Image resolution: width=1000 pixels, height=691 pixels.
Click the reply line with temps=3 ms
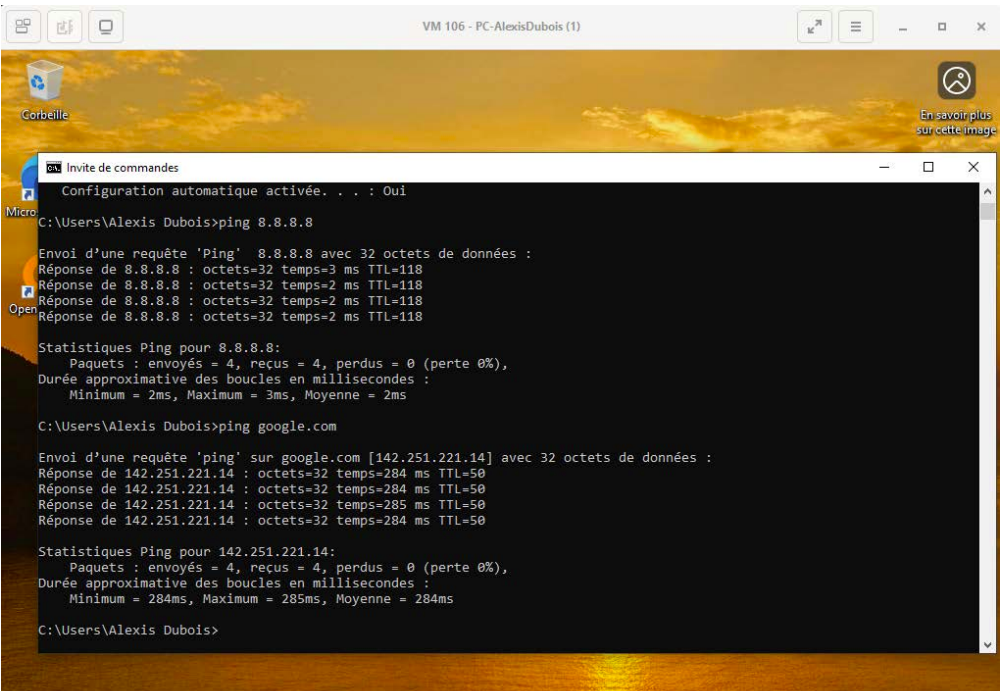coord(230,269)
